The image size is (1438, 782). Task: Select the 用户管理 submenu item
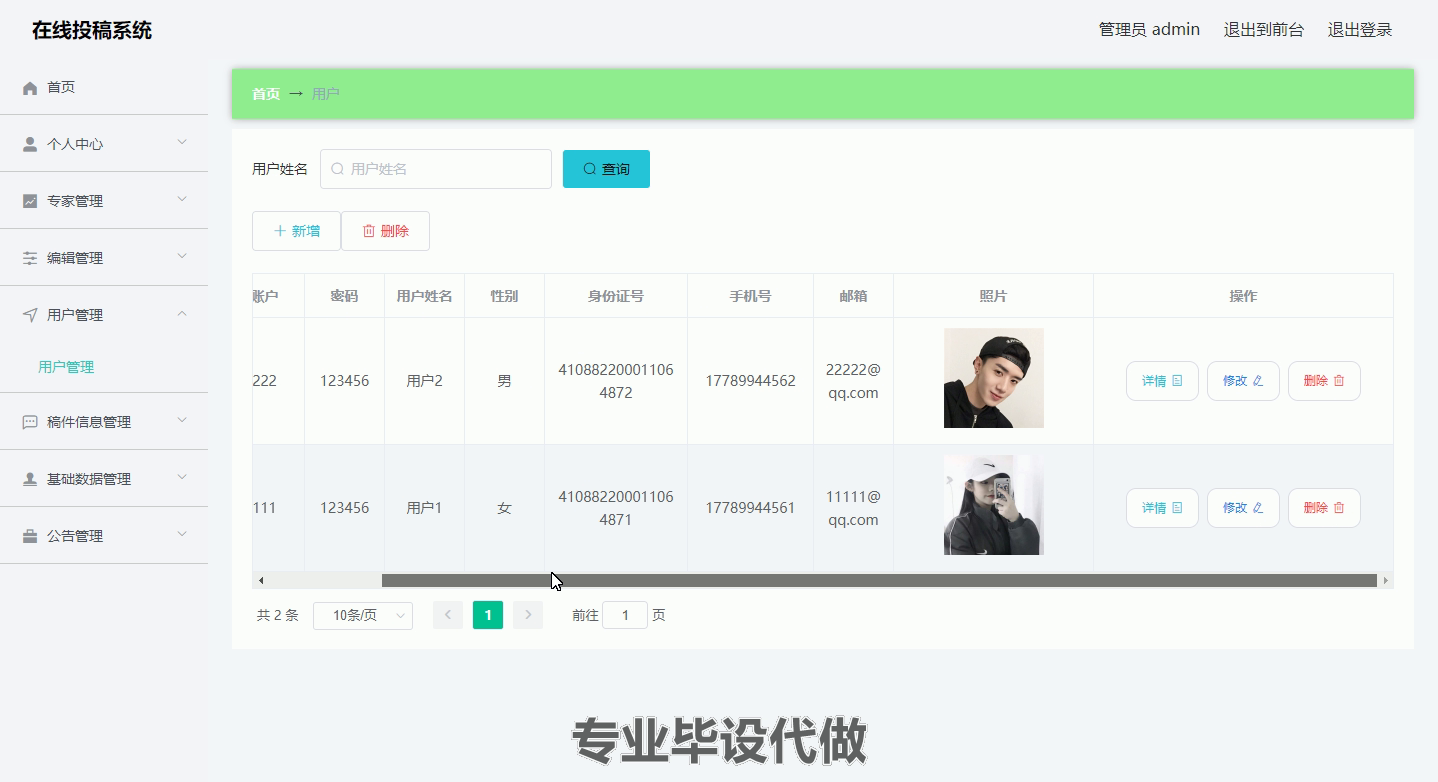click(x=66, y=367)
